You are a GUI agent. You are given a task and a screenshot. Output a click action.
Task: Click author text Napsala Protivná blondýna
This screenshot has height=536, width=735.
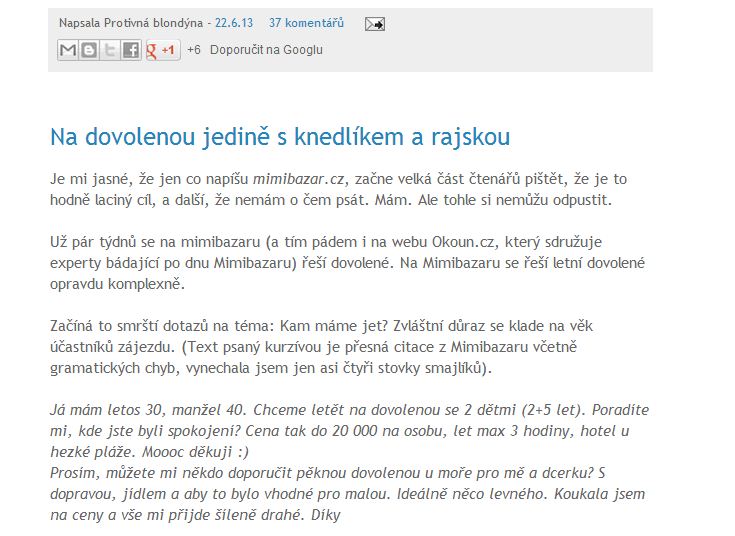(x=131, y=23)
